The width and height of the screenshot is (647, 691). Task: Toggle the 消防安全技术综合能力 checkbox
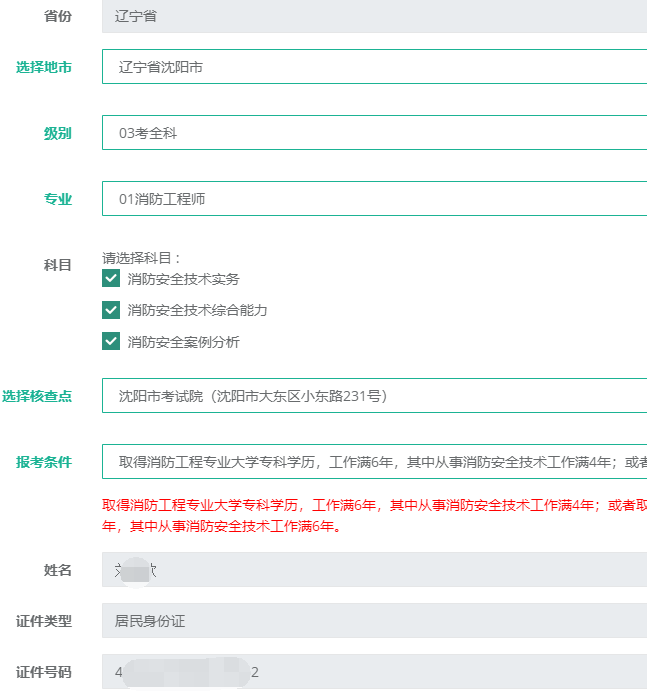111,310
